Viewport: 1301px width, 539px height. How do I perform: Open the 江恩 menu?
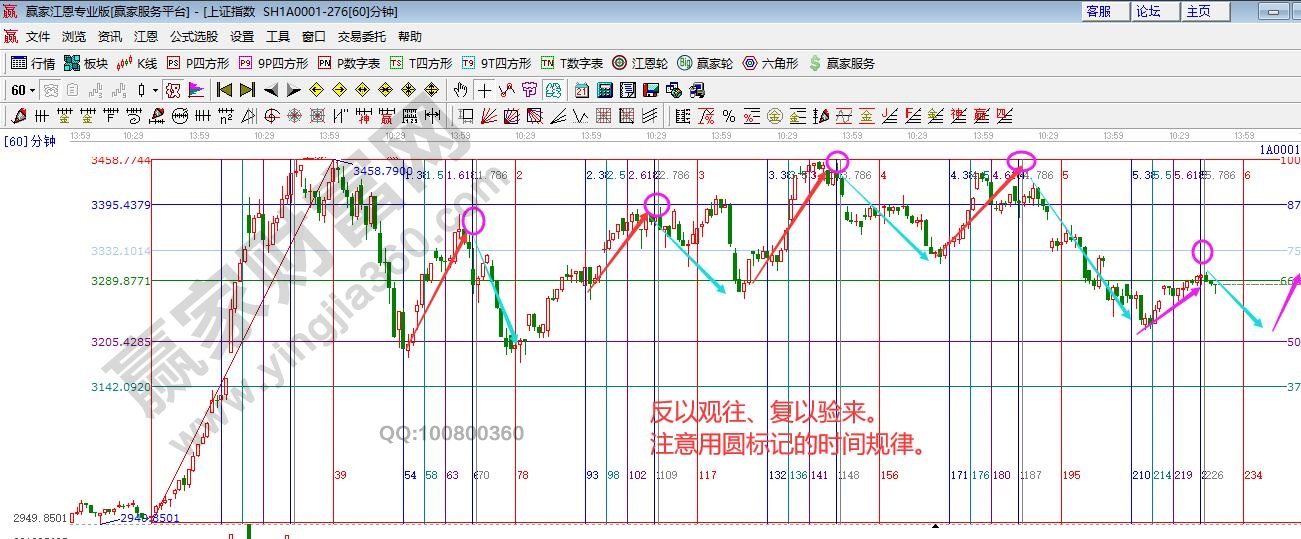pos(145,36)
